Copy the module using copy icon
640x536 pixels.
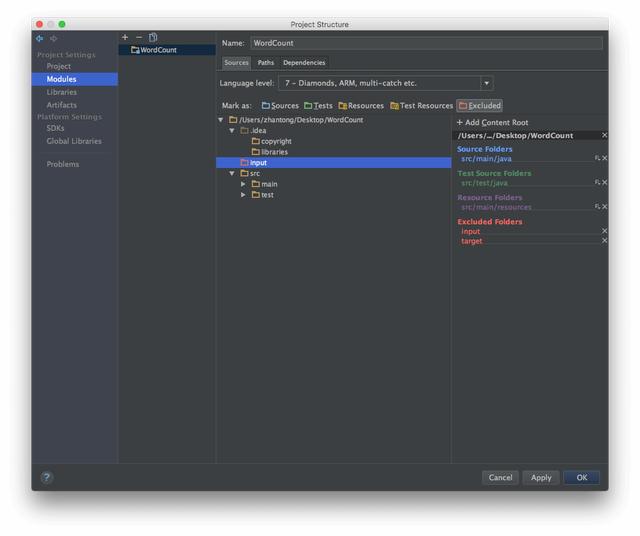[153, 37]
